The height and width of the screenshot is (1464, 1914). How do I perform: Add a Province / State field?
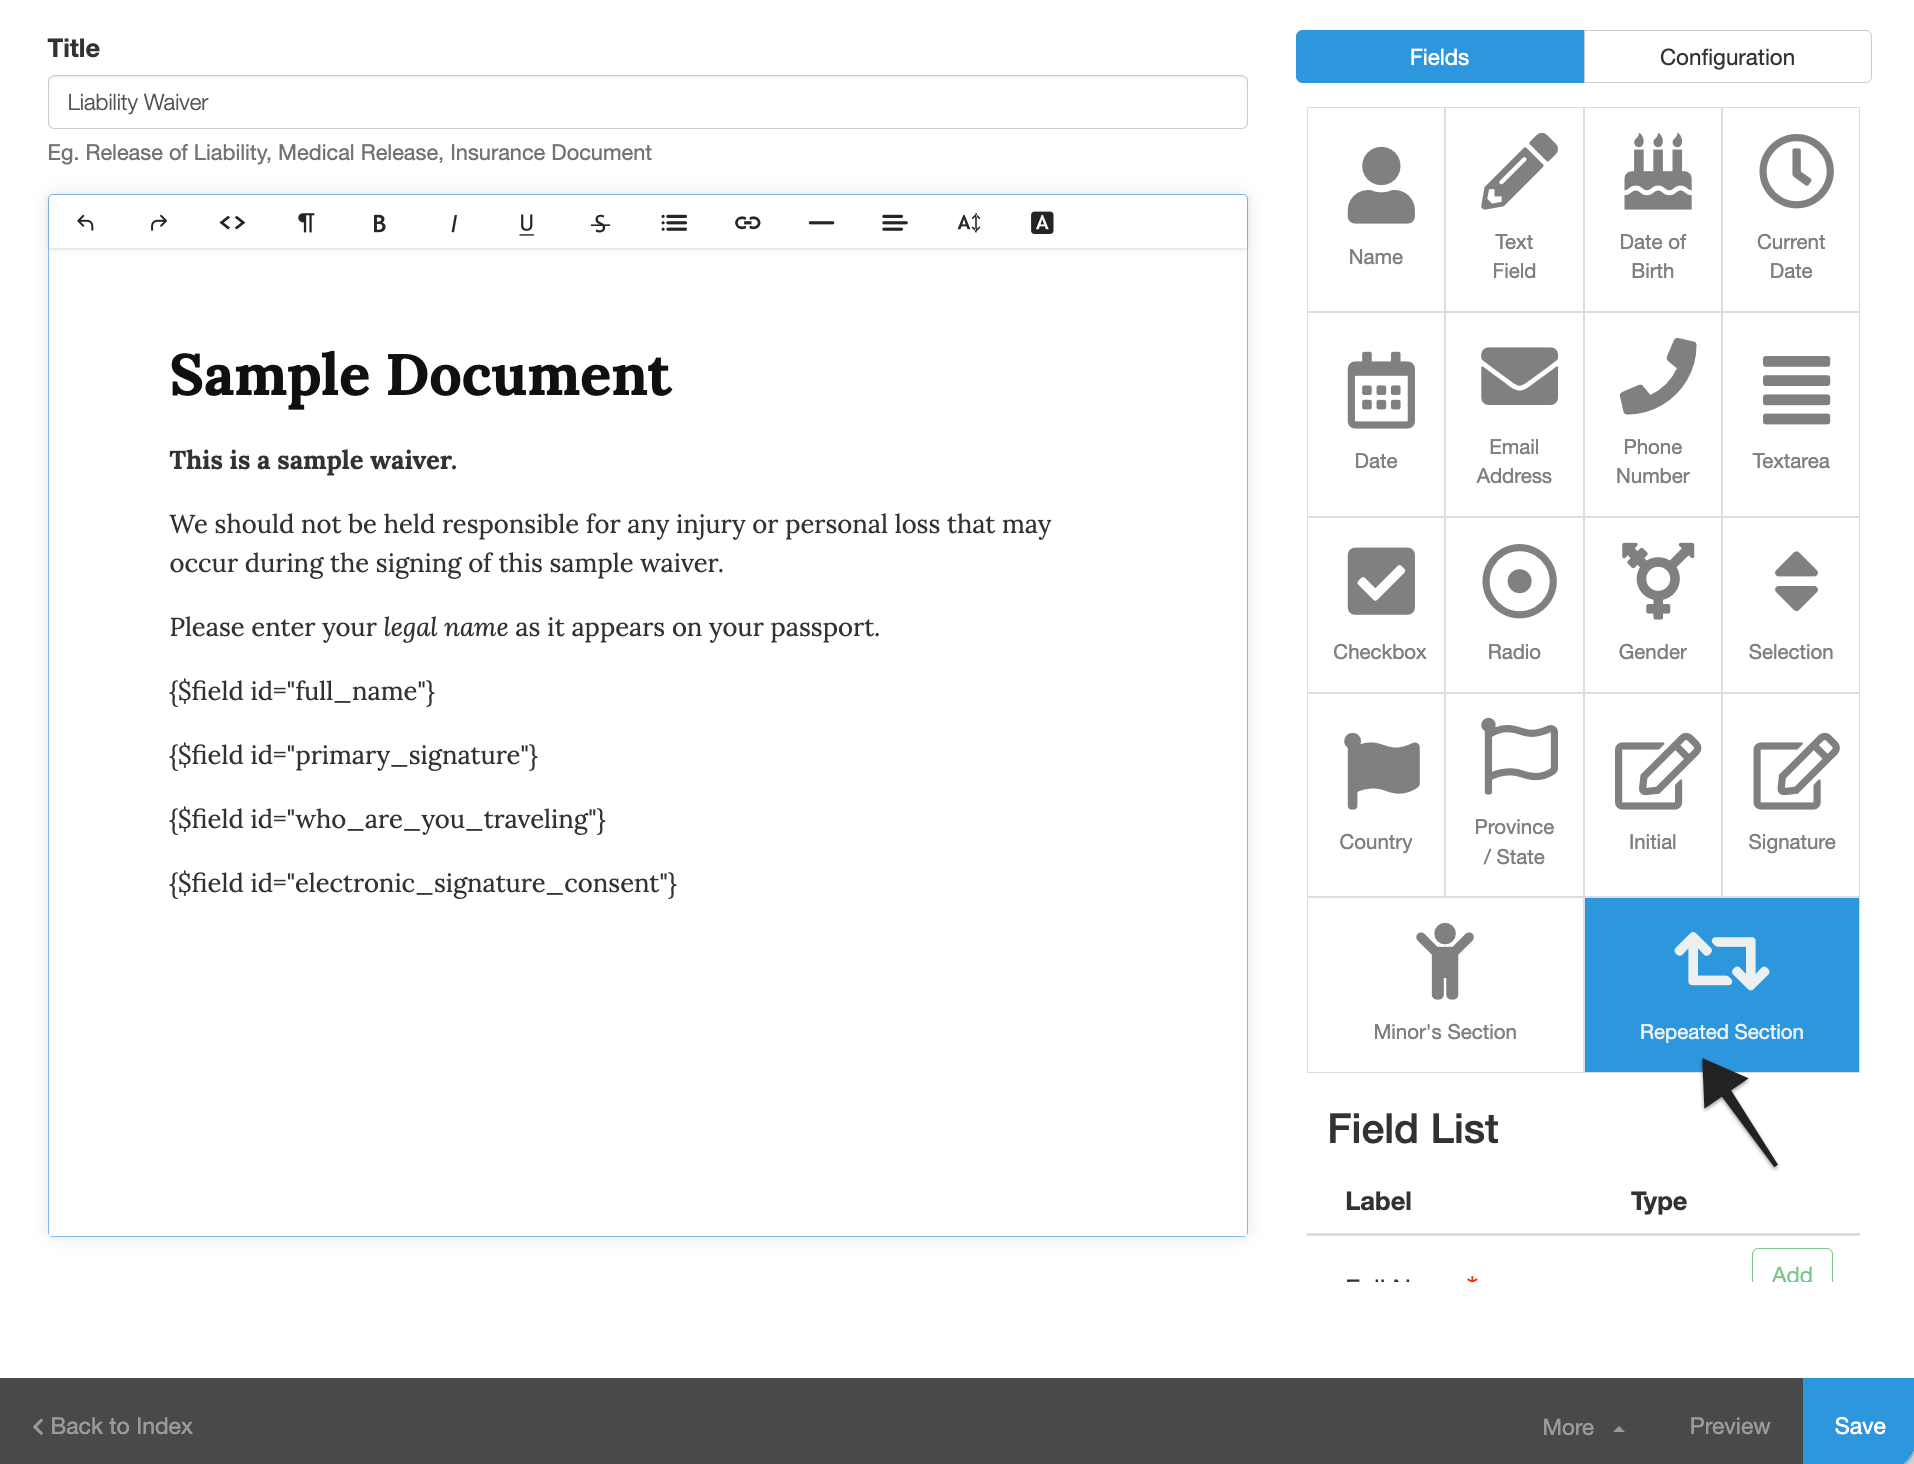(x=1514, y=795)
